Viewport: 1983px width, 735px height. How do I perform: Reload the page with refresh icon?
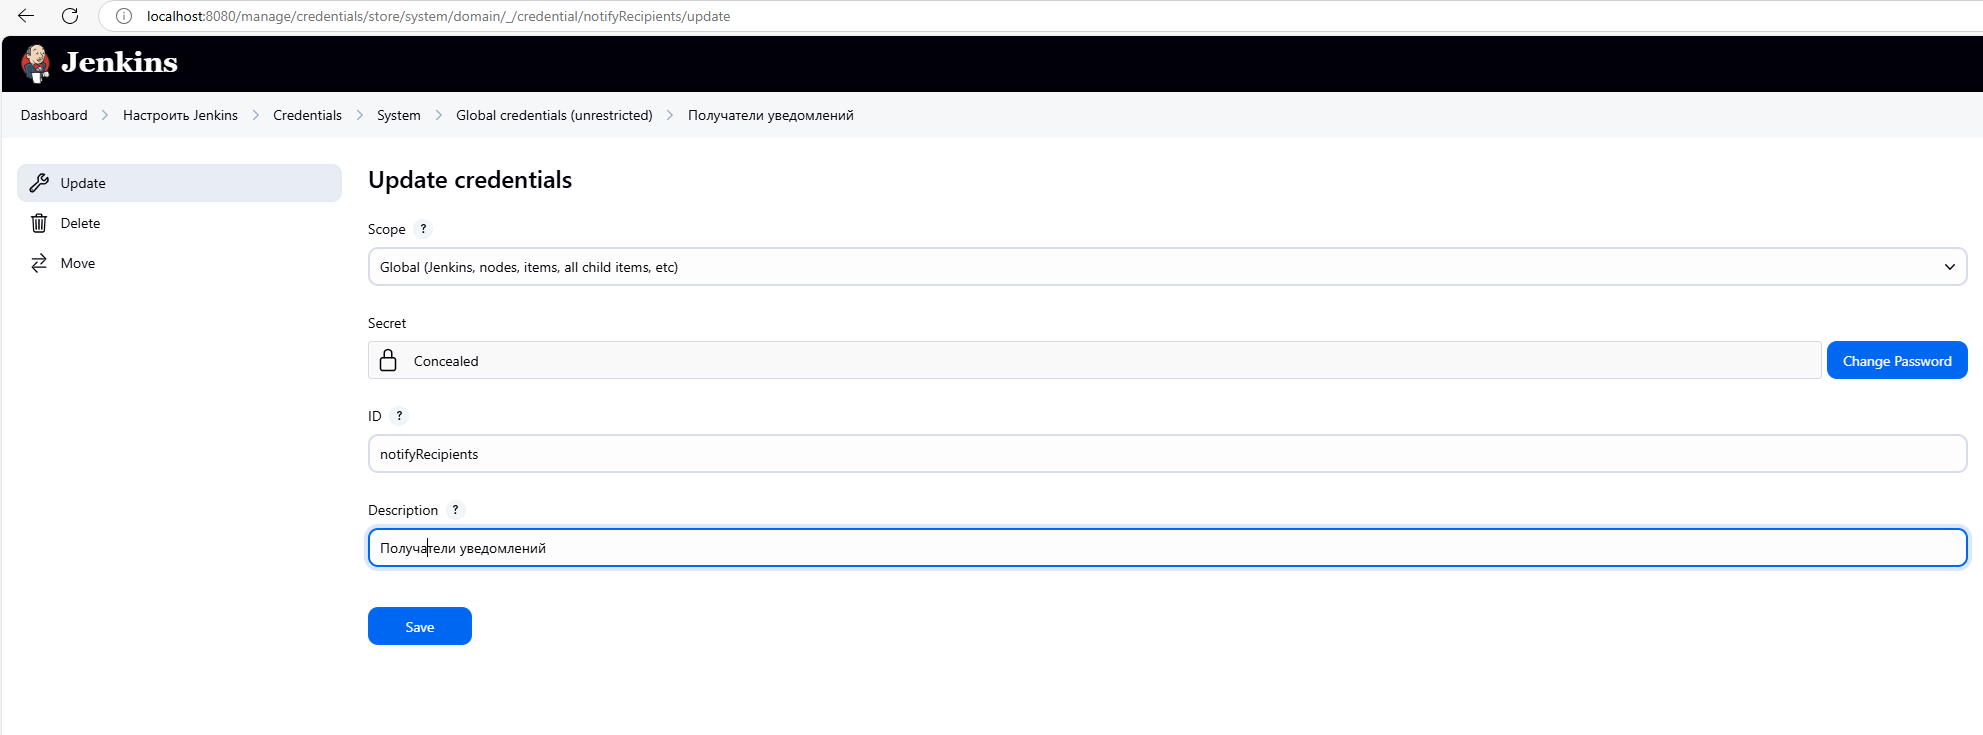[x=70, y=16]
